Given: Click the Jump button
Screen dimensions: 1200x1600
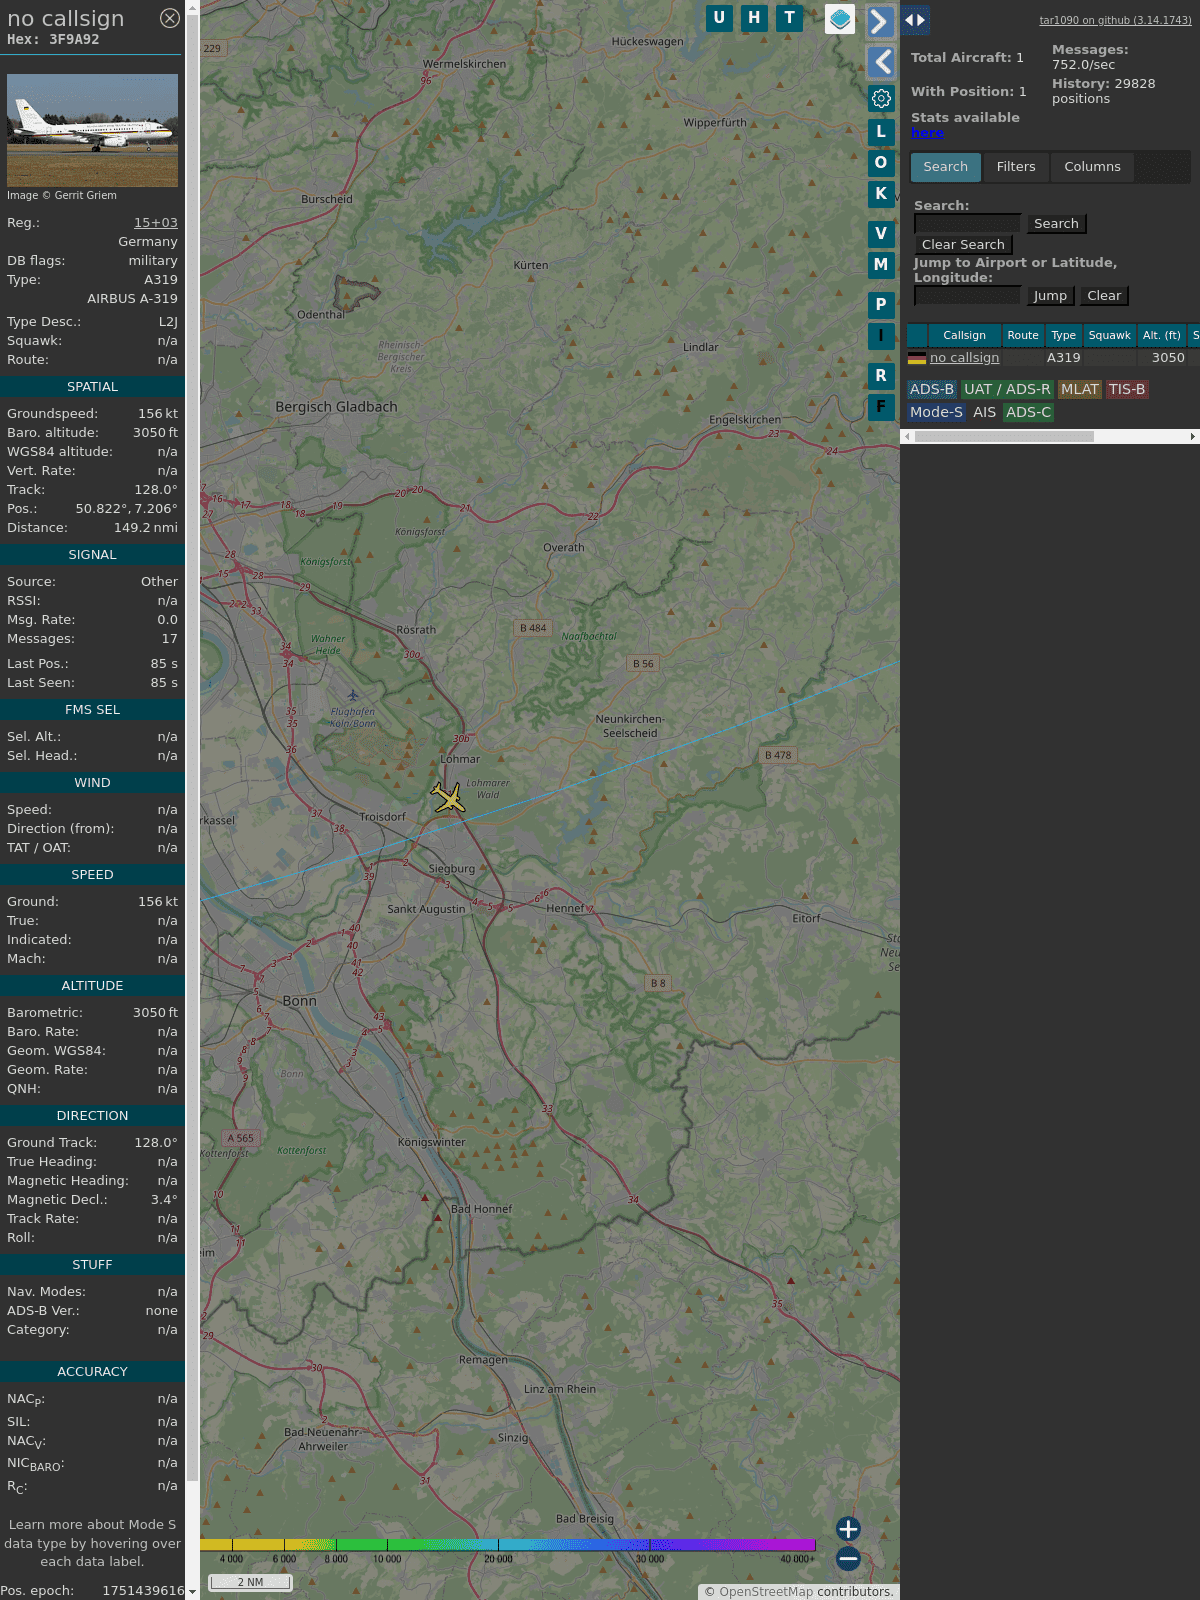Looking at the screenshot, I should point(1050,296).
